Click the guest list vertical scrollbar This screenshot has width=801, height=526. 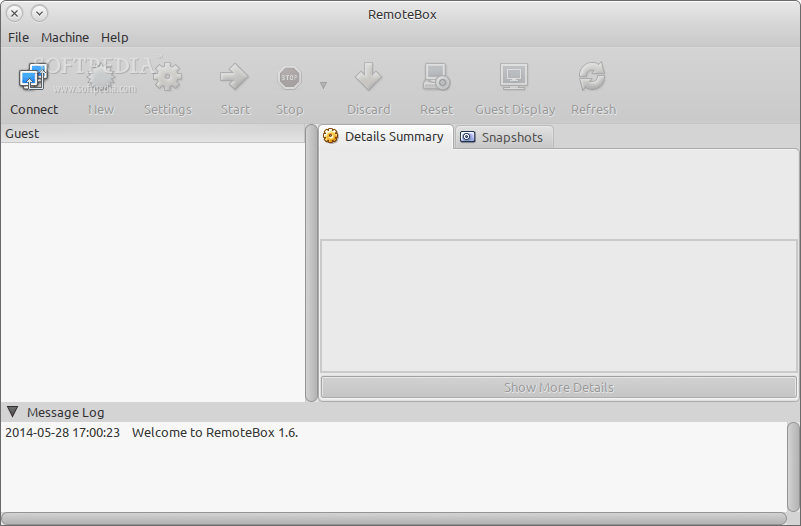(311, 262)
